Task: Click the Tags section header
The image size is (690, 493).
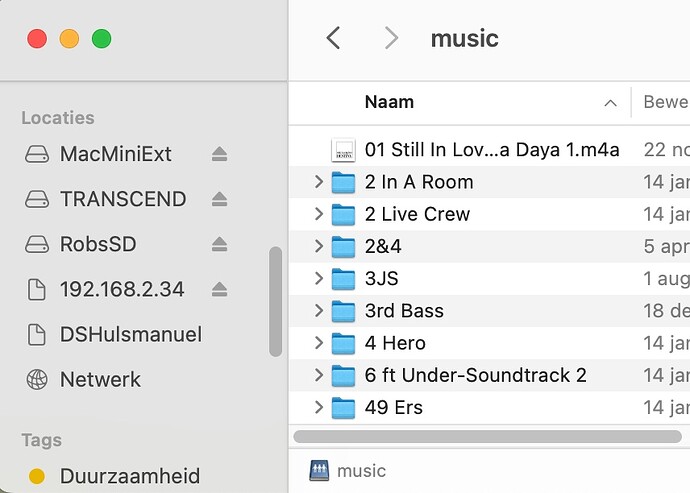Action: pyautogui.click(x=41, y=440)
